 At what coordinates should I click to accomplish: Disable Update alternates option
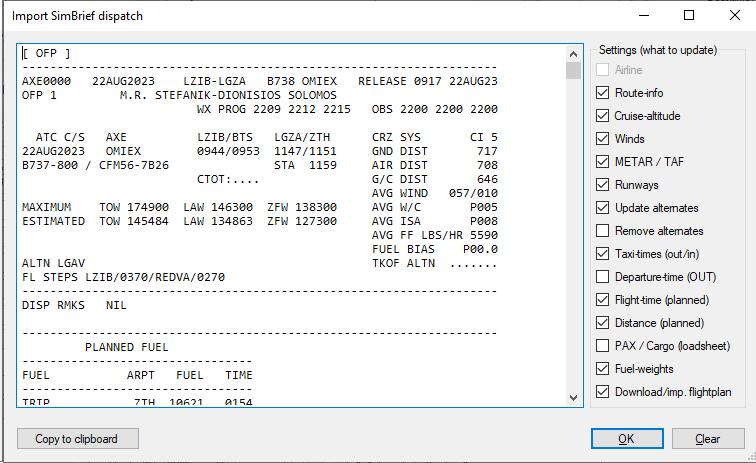point(602,208)
